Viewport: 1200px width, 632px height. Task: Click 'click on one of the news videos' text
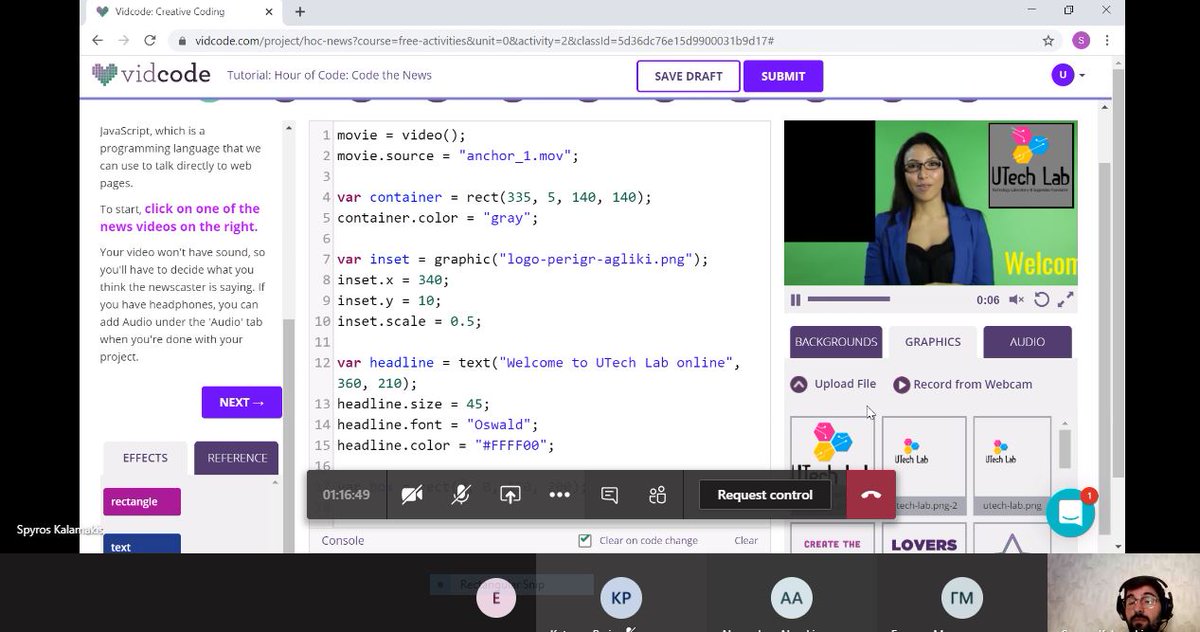(x=180, y=217)
